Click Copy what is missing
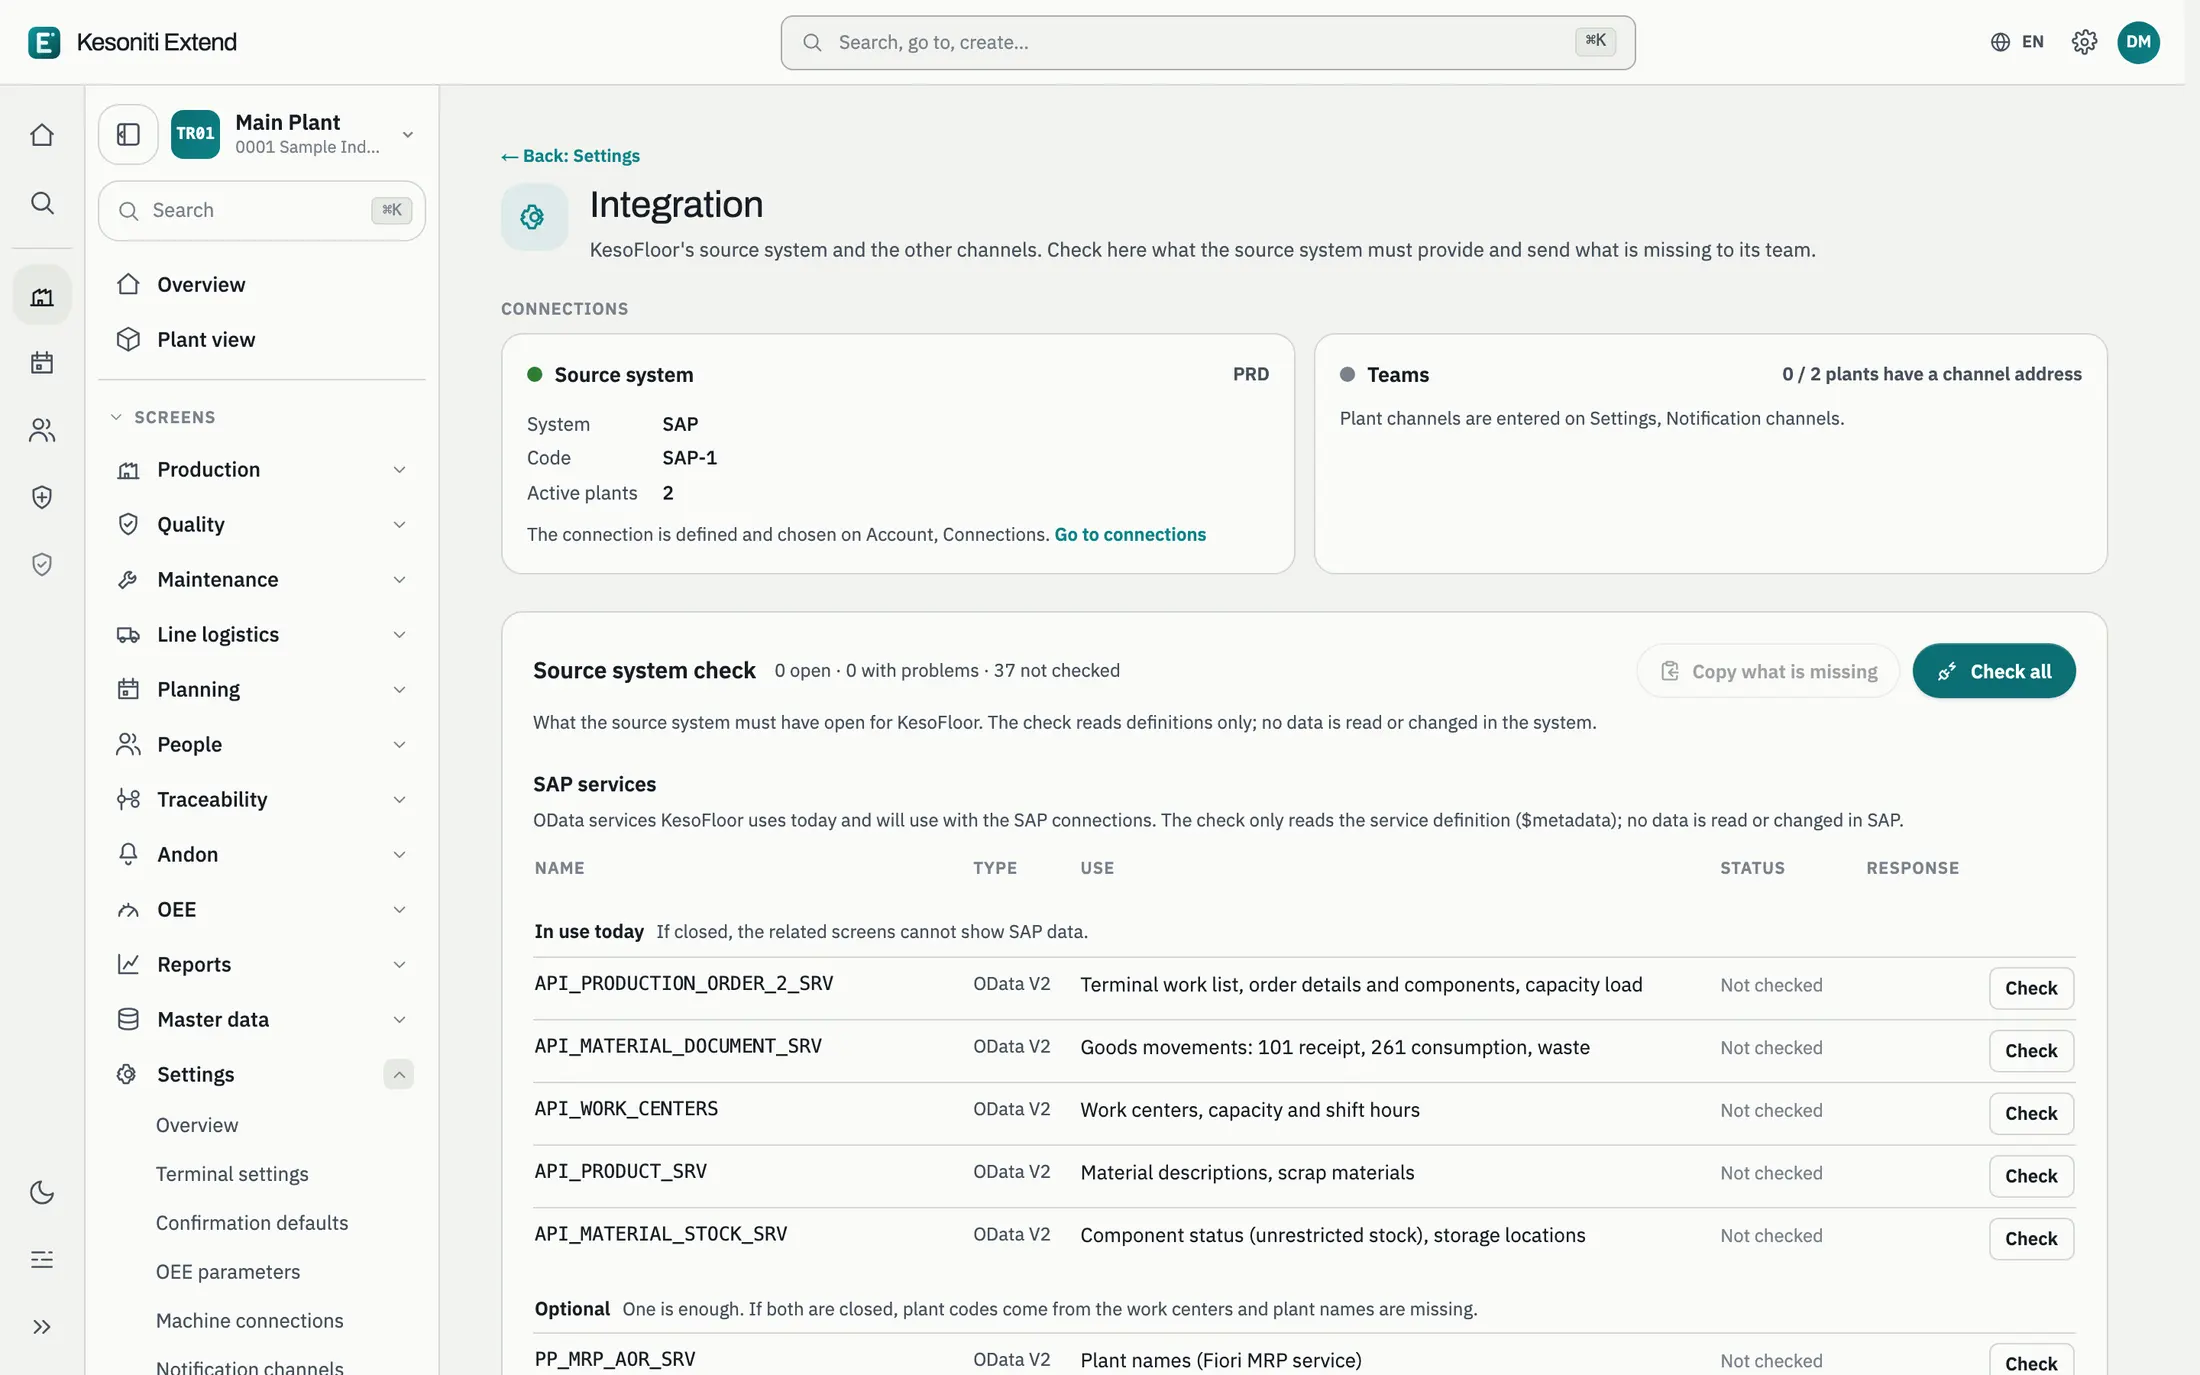The height and width of the screenshot is (1375, 2200). click(1768, 671)
